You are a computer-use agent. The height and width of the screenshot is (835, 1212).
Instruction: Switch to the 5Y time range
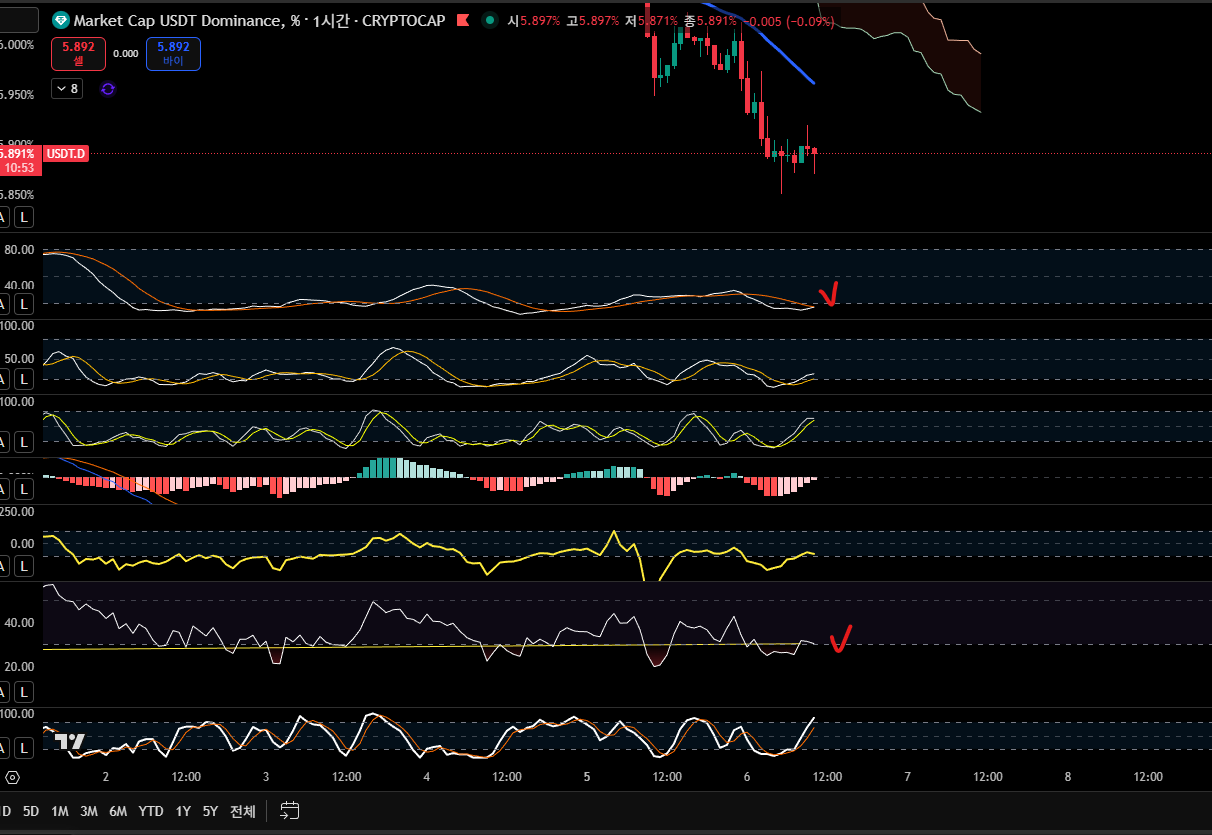210,811
